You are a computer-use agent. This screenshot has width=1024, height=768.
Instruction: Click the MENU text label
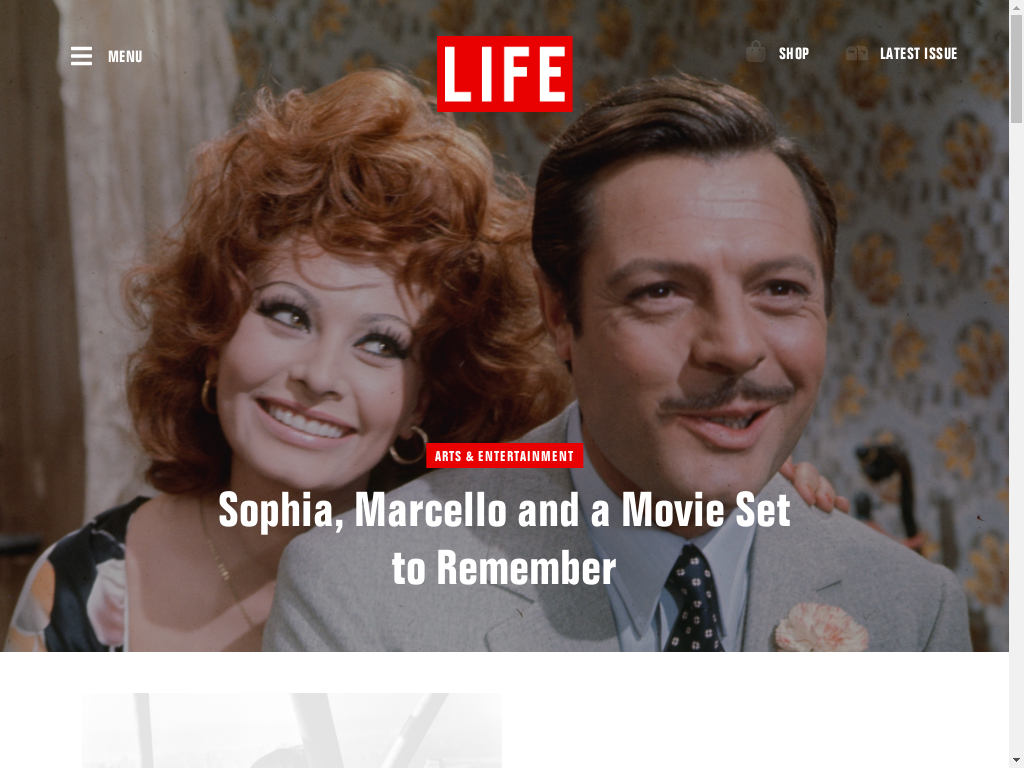(x=125, y=57)
